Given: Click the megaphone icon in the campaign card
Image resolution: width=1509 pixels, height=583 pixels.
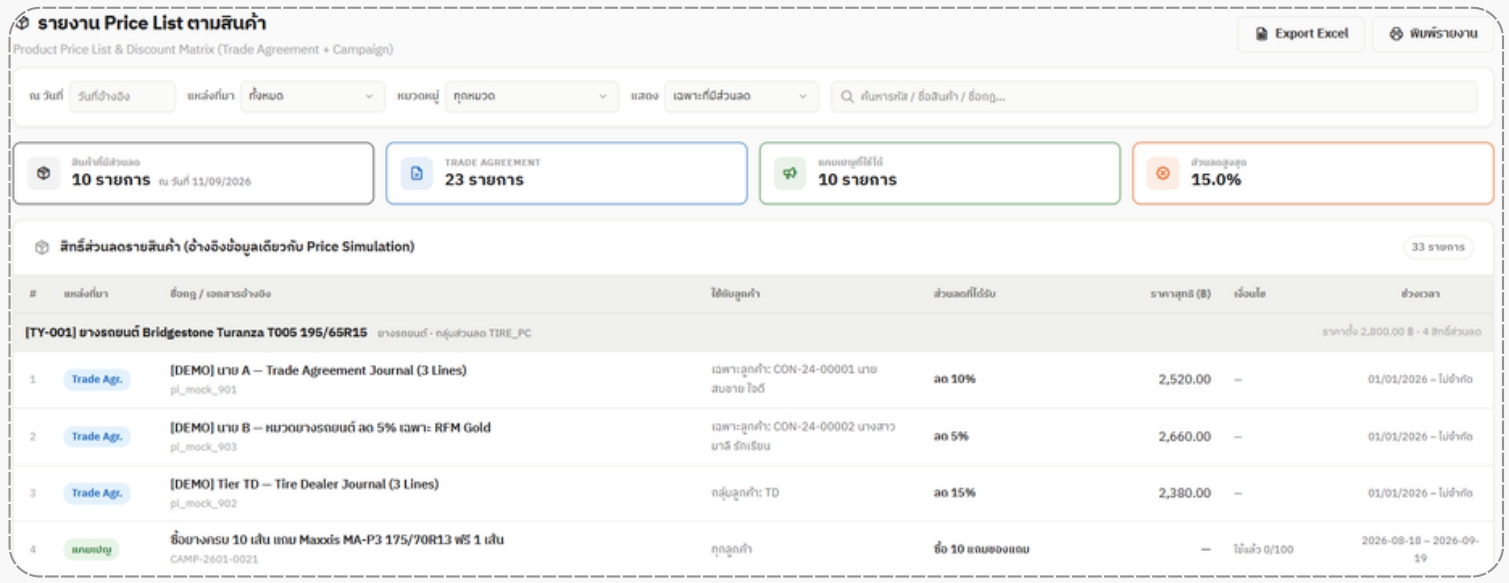Looking at the screenshot, I should (790, 173).
